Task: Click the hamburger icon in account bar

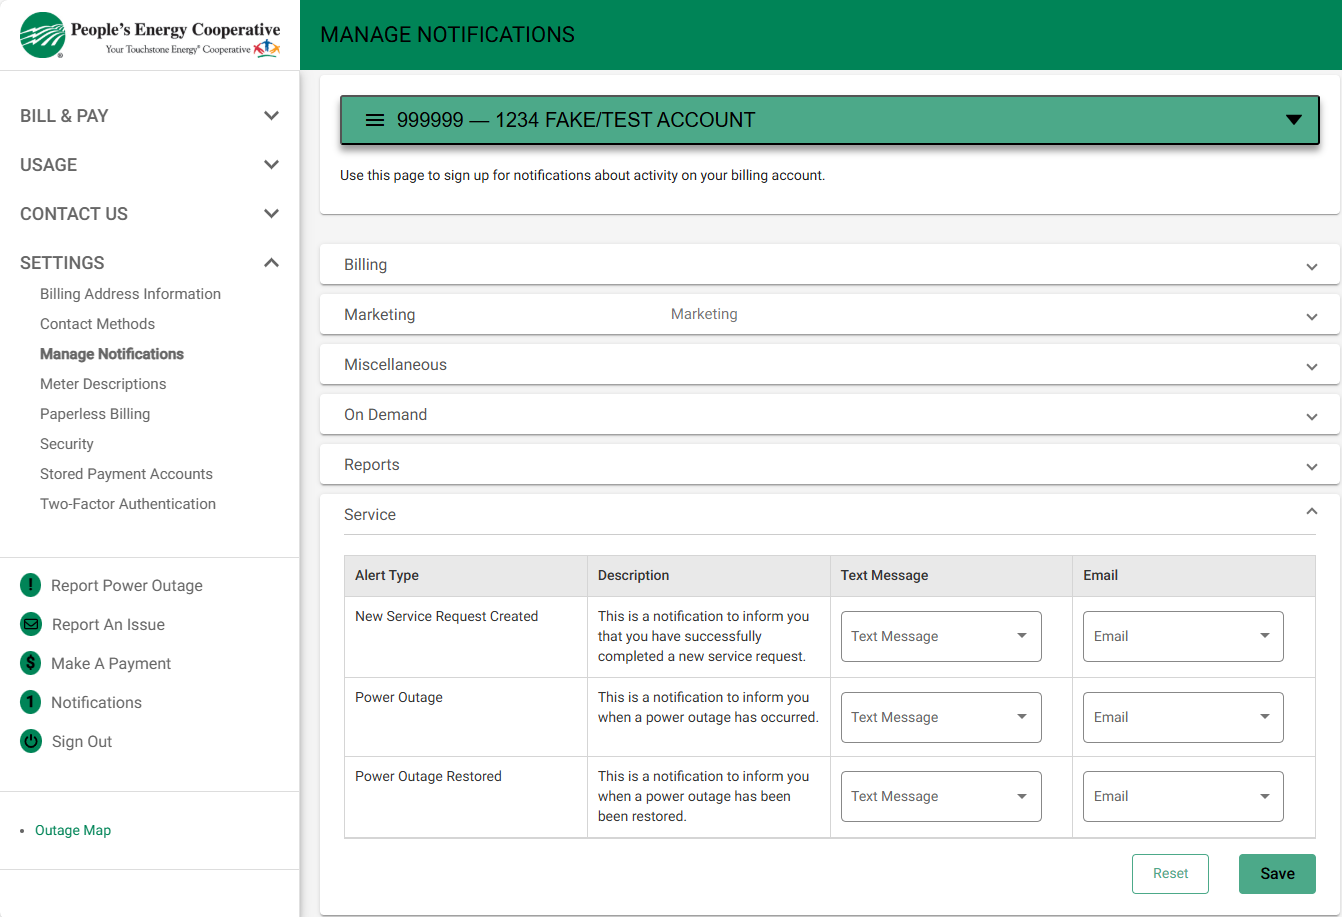Action: (375, 120)
